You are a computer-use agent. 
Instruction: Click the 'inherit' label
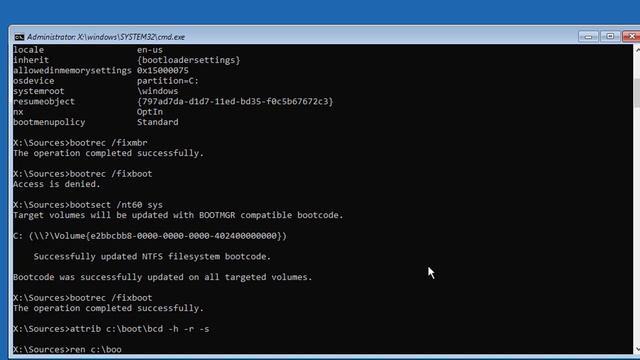tap(31, 60)
